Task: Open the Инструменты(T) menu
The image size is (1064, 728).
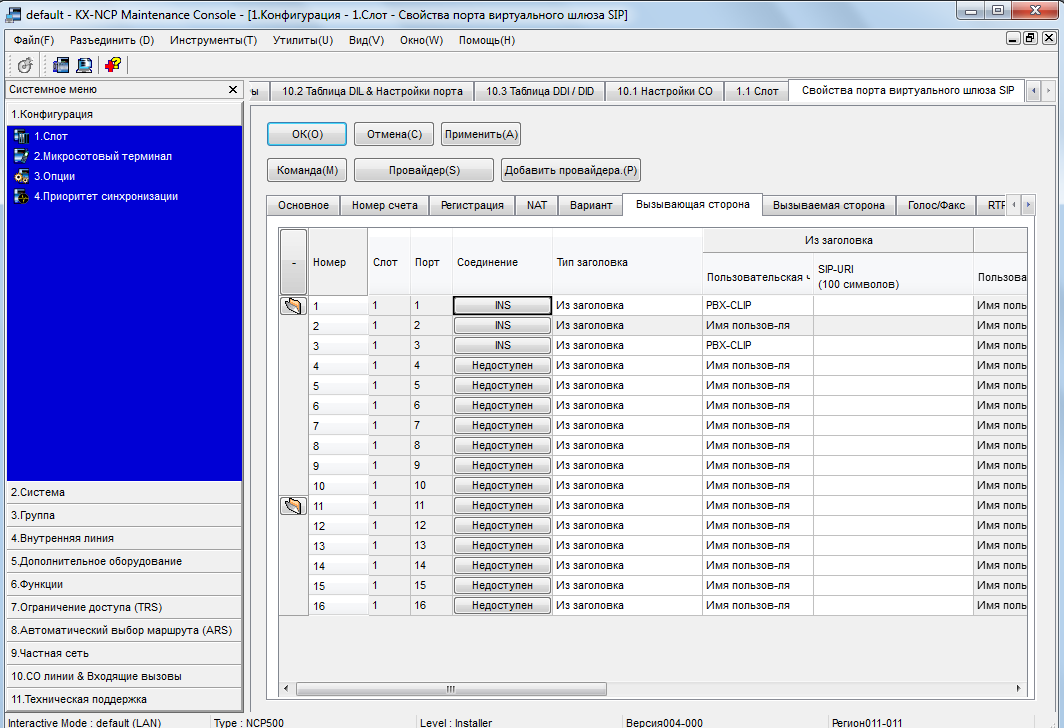Action: click(213, 40)
